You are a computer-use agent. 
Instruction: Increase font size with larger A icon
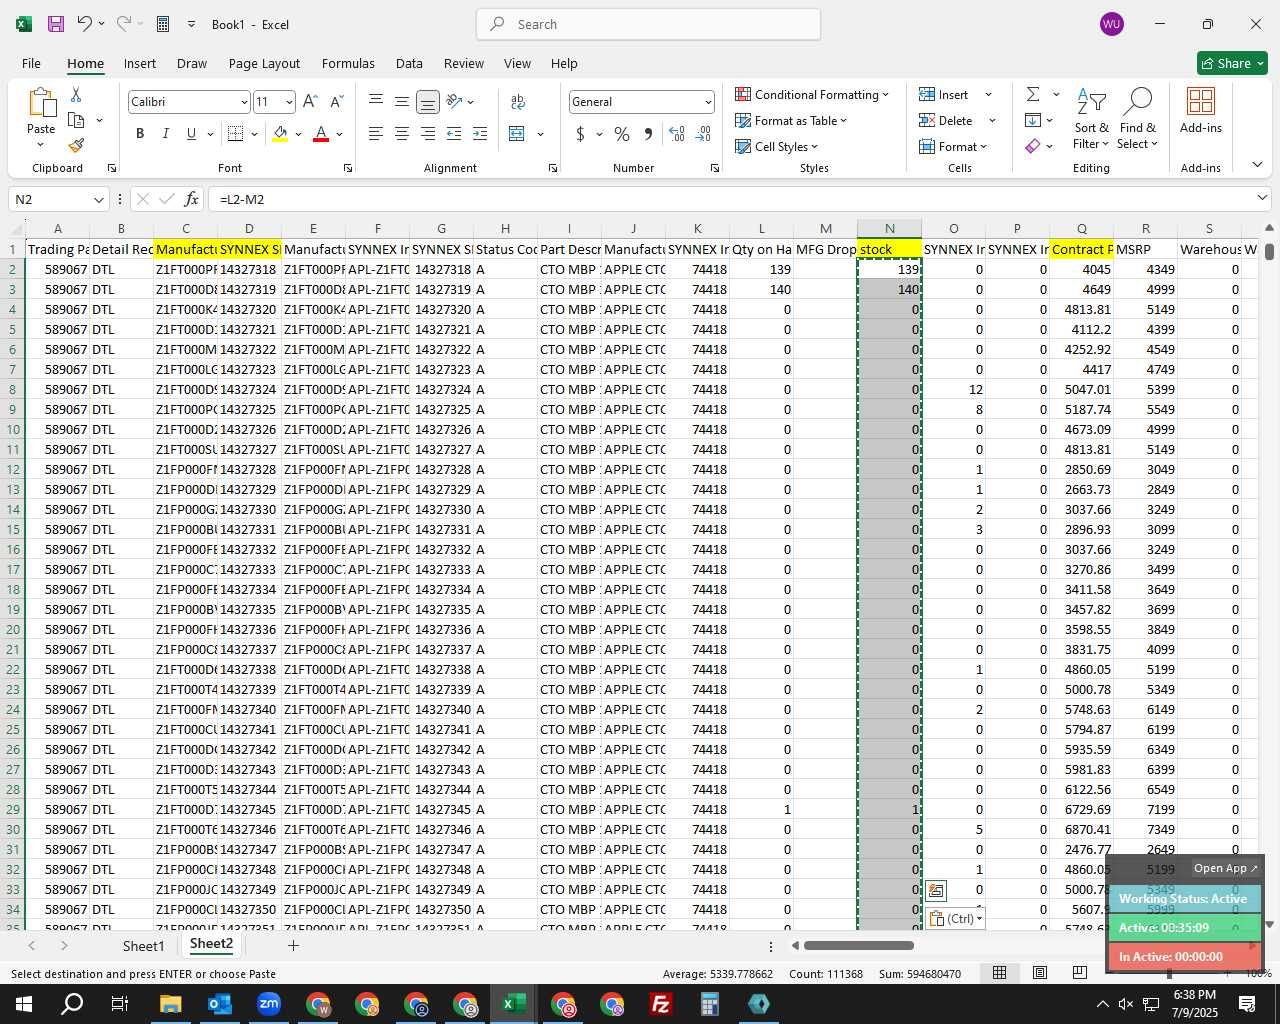click(310, 102)
